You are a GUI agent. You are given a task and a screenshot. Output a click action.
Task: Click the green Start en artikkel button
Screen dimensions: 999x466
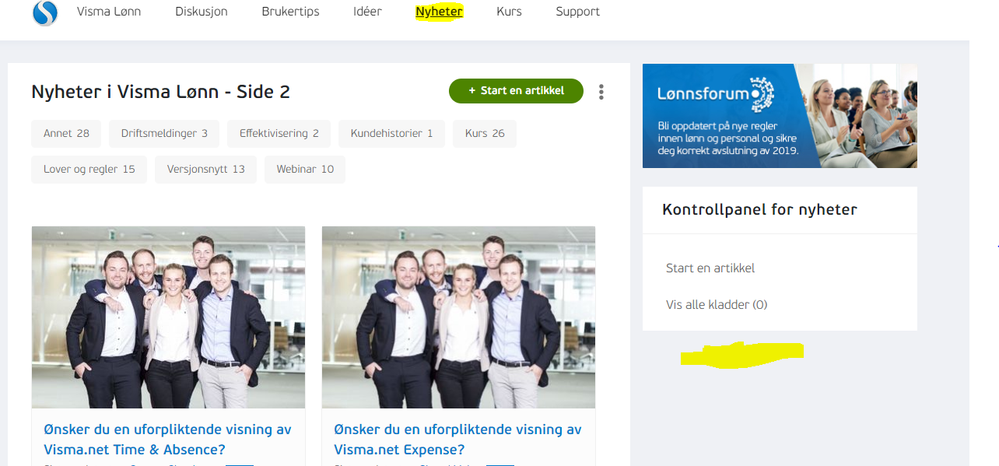(x=516, y=91)
